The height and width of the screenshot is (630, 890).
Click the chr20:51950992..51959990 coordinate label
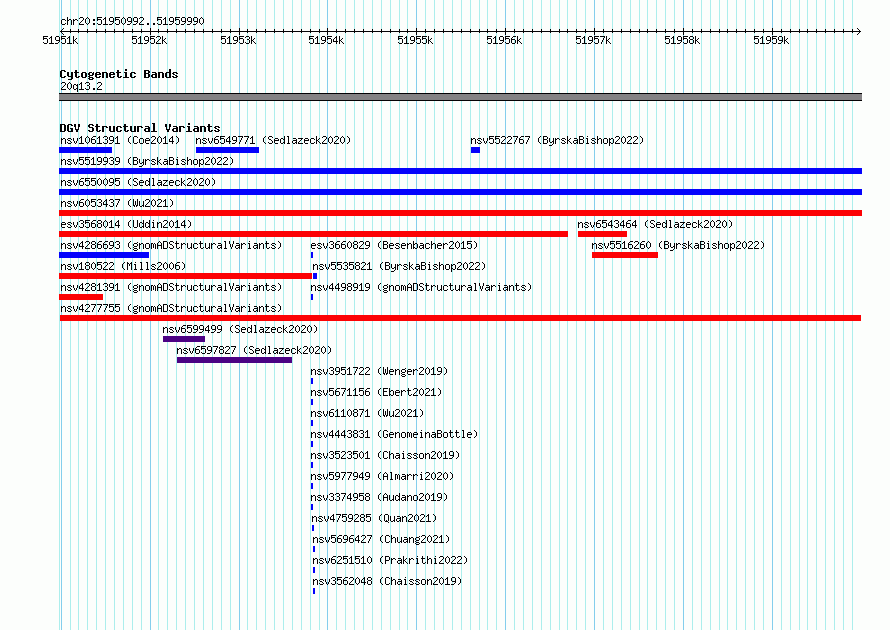pyautogui.click(x=132, y=21)
